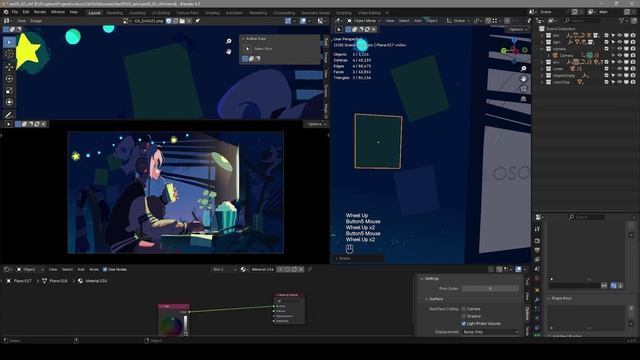Image resolution: width=640 pixels, height=360 pixels.
Task: Click the green Y axis on navigation gizmo
Action: [504, 51]
